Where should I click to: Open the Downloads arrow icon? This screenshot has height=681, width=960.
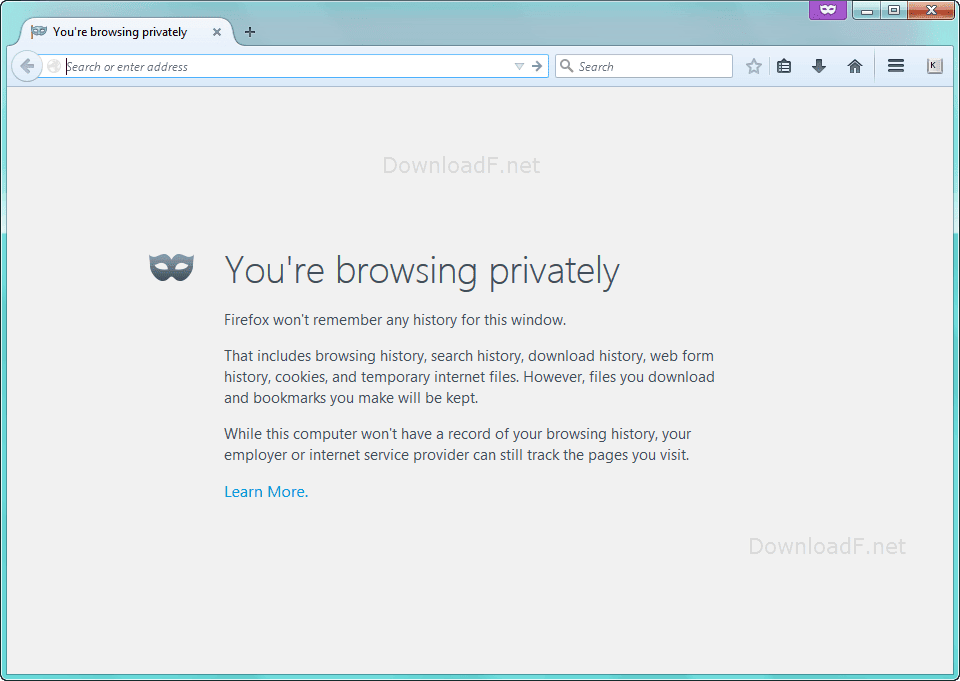[819, 66]
